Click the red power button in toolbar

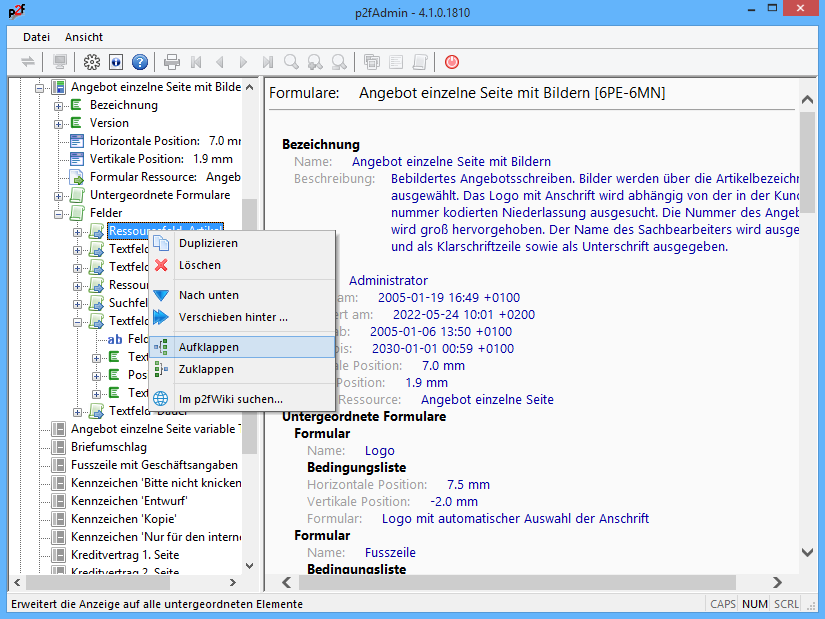[x=452, y=61]
